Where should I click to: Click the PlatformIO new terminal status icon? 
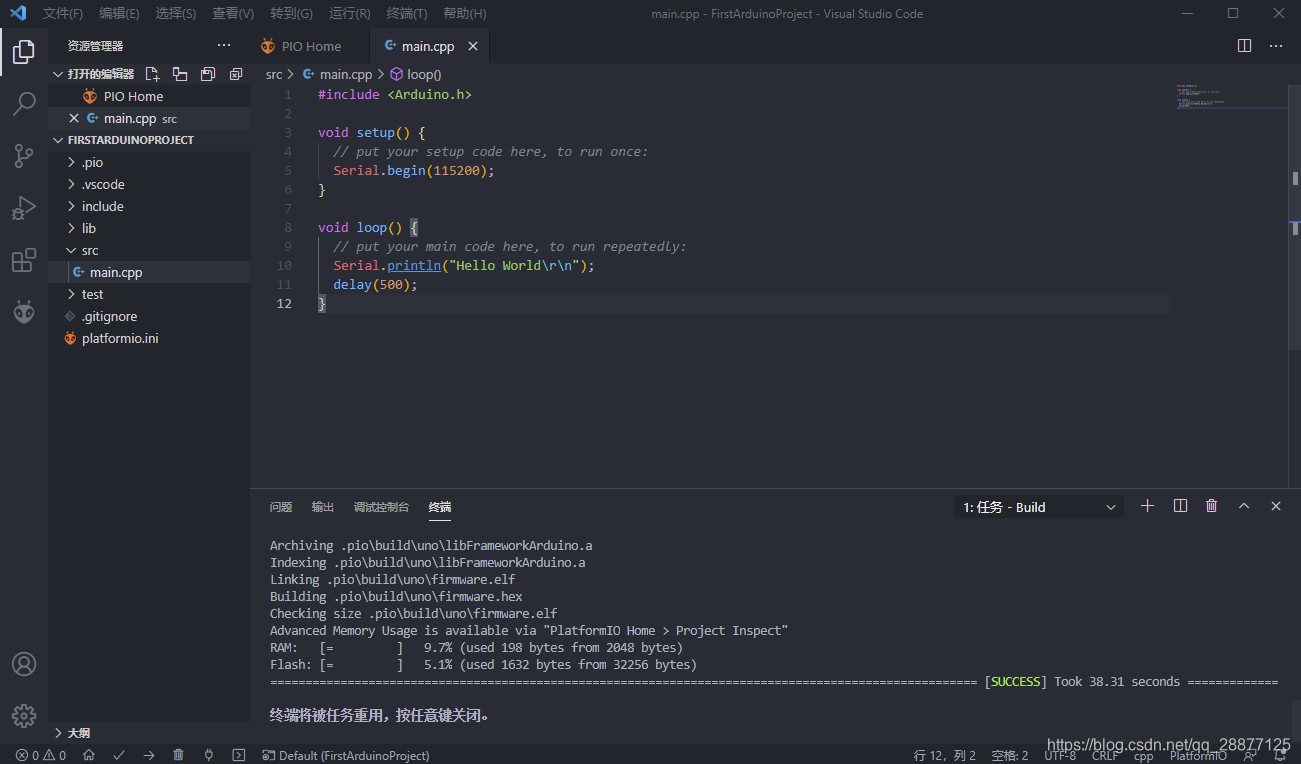tap(238, 755)
